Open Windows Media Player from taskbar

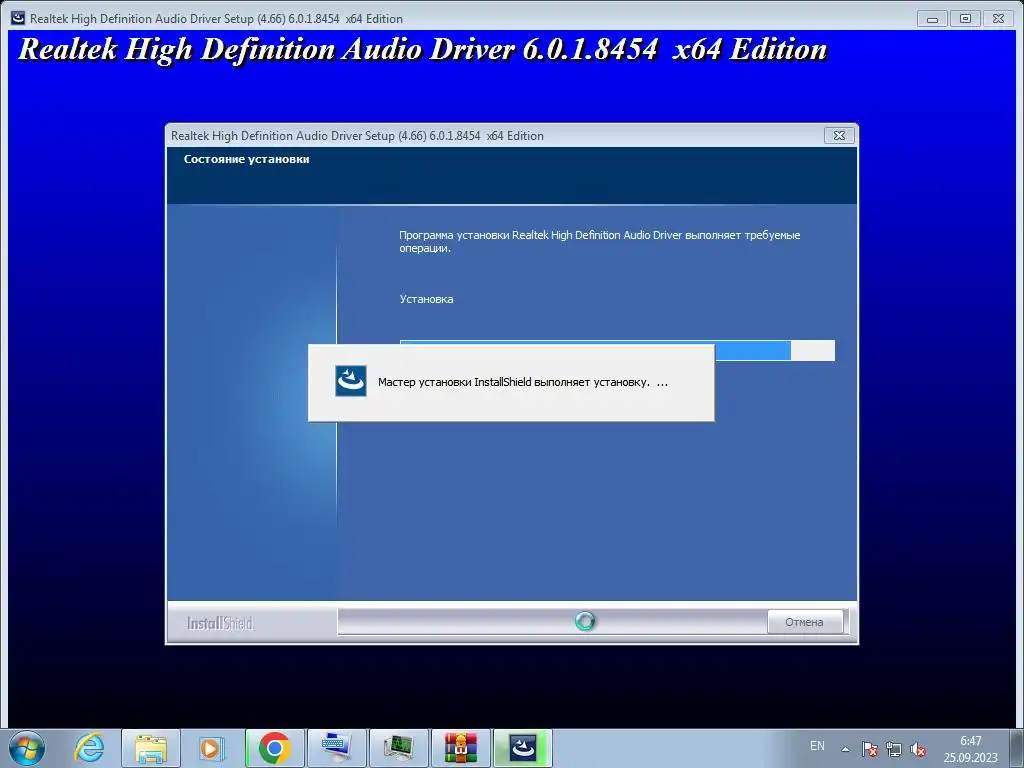(x=210, y=748)
